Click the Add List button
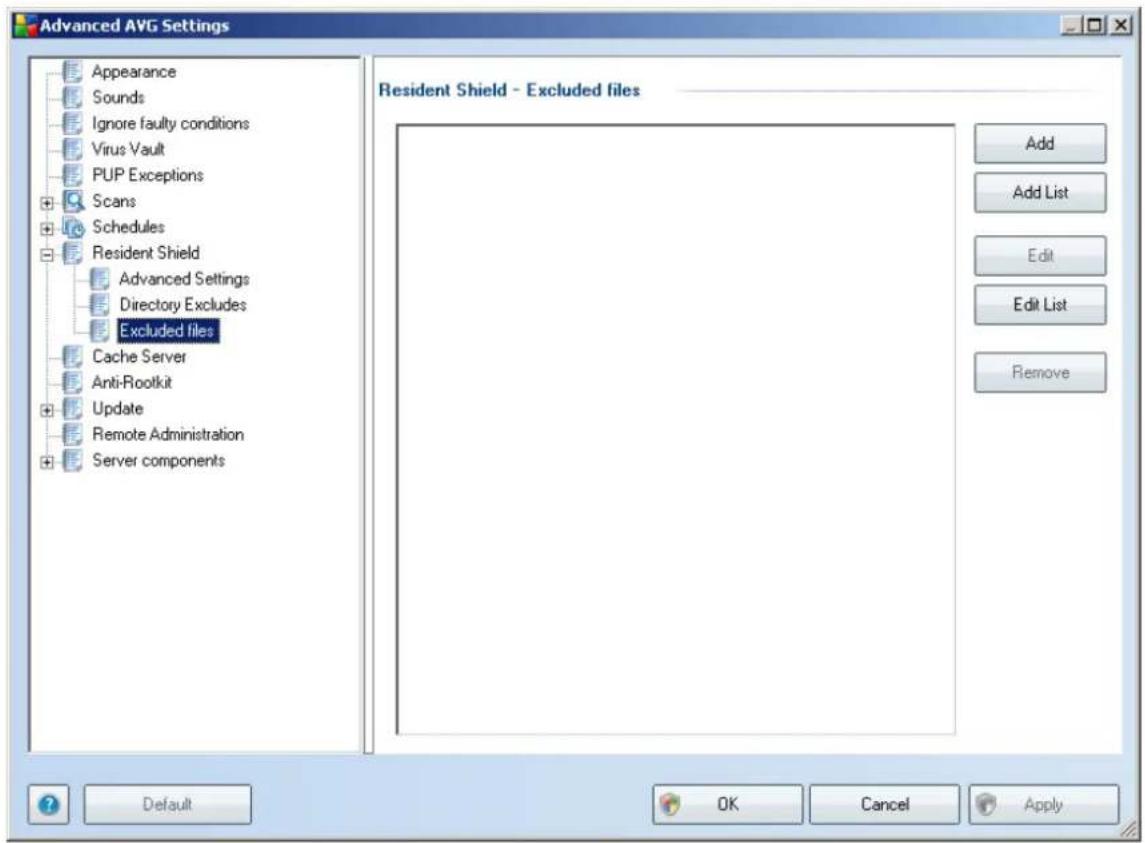The image size is (1145, 843). pos(1040,193)
